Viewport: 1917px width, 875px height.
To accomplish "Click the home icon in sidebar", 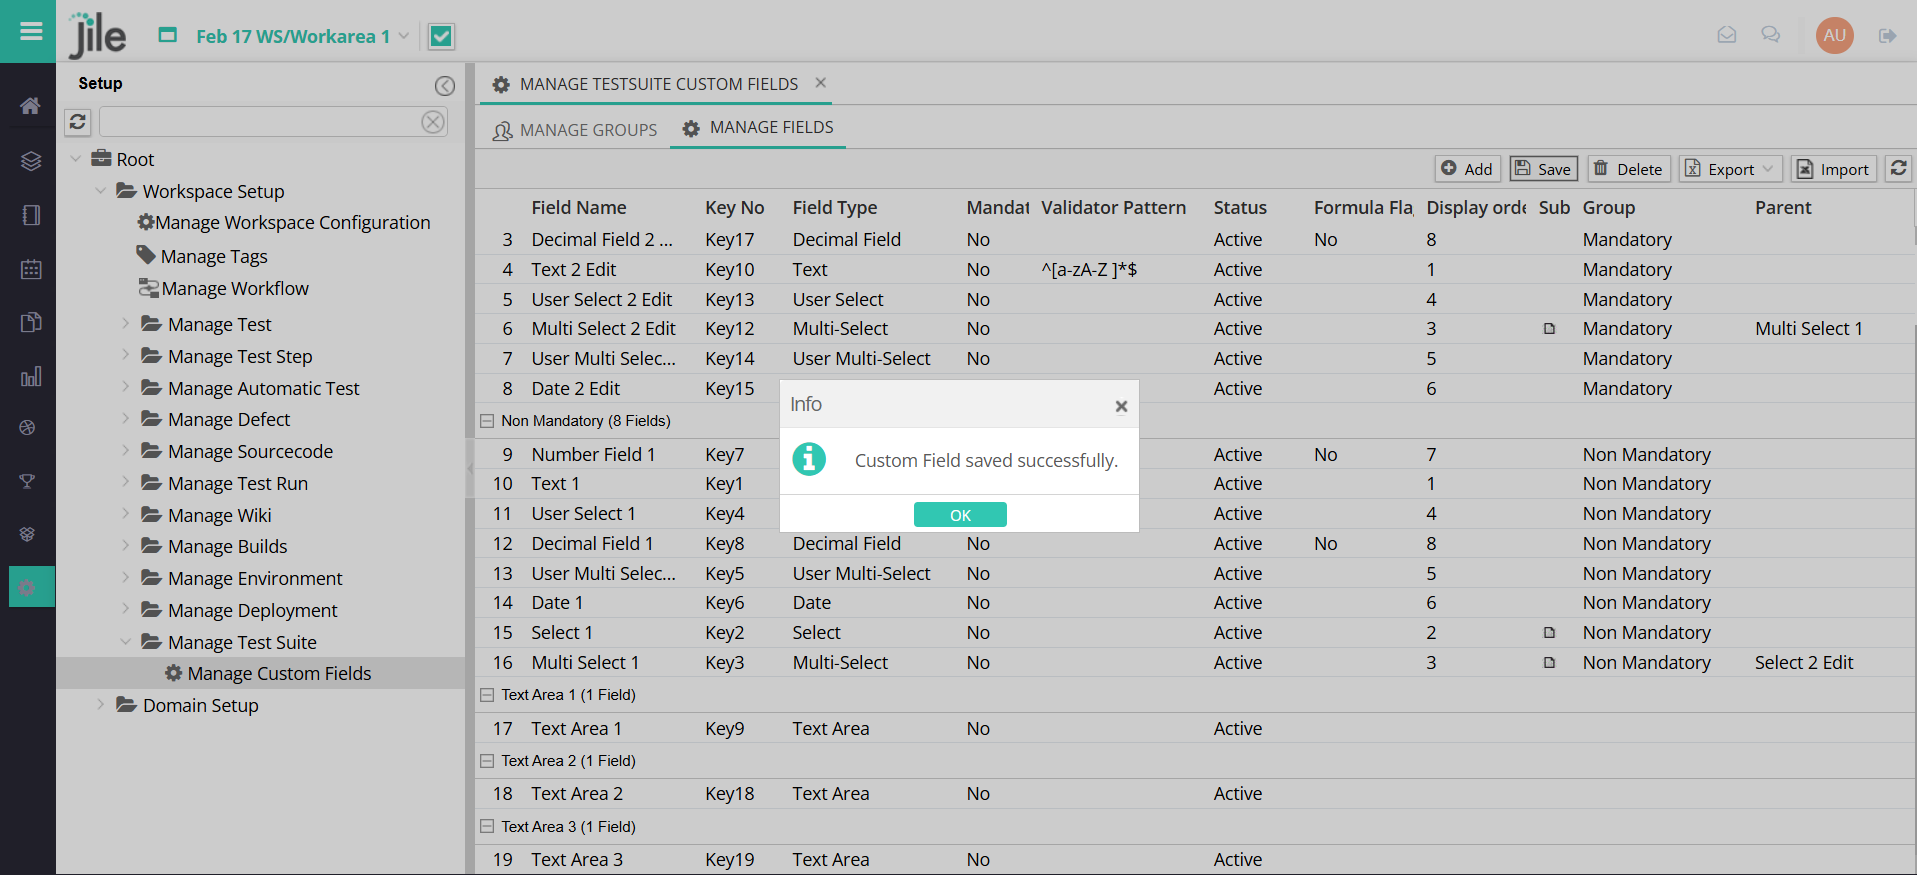I will coord(31,106).
